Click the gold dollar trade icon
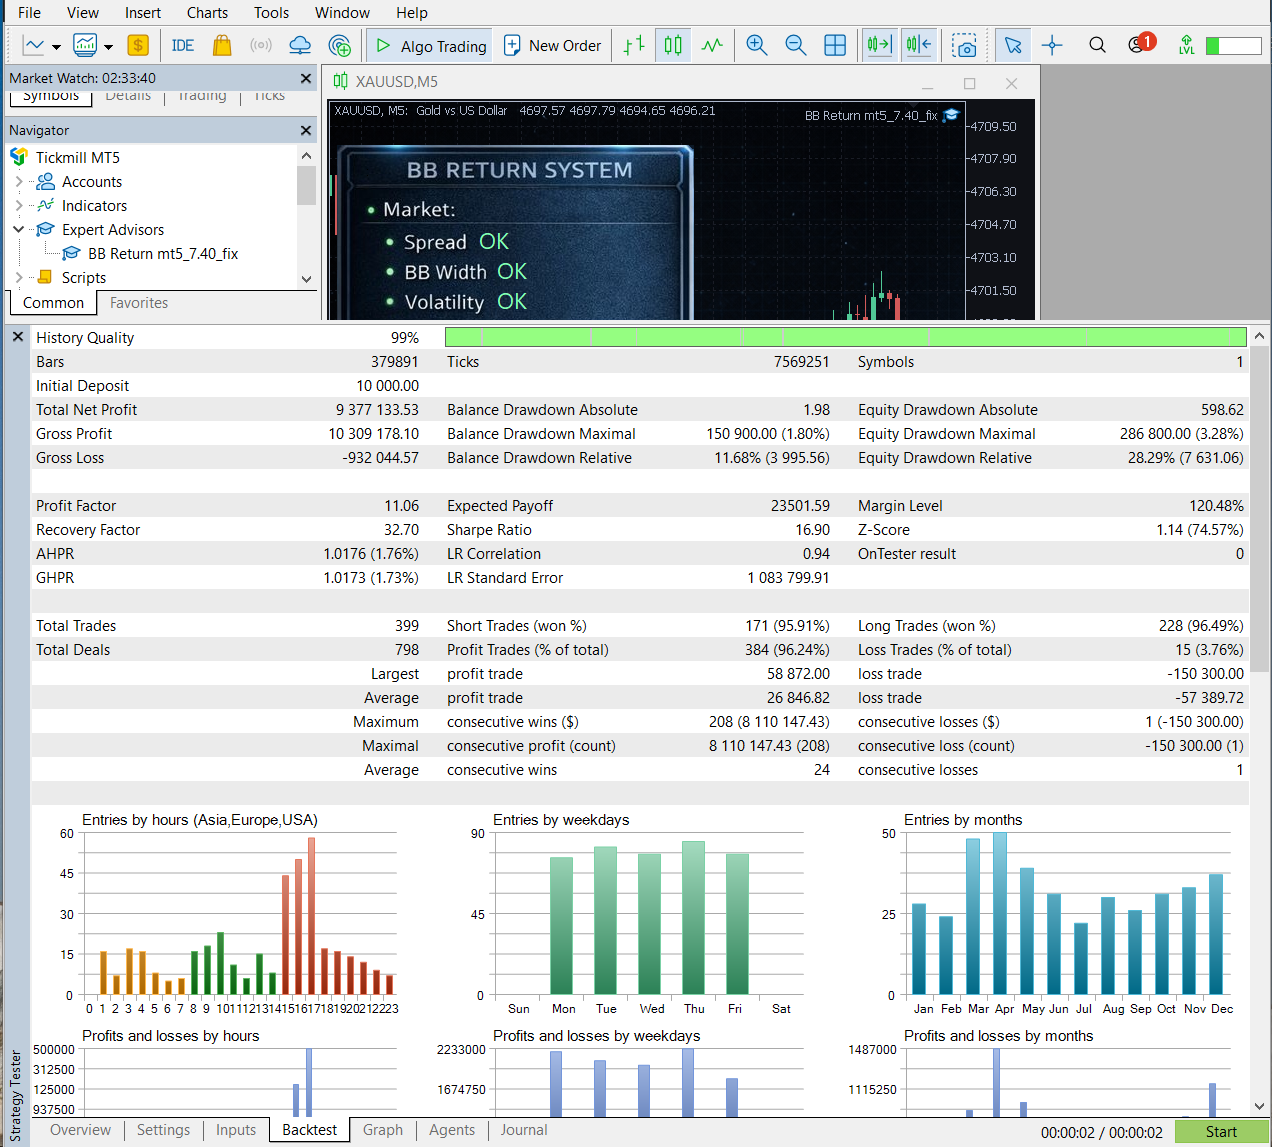Image resolution: width=1272 pixels, height=1147 pixels. click(138, 45)
